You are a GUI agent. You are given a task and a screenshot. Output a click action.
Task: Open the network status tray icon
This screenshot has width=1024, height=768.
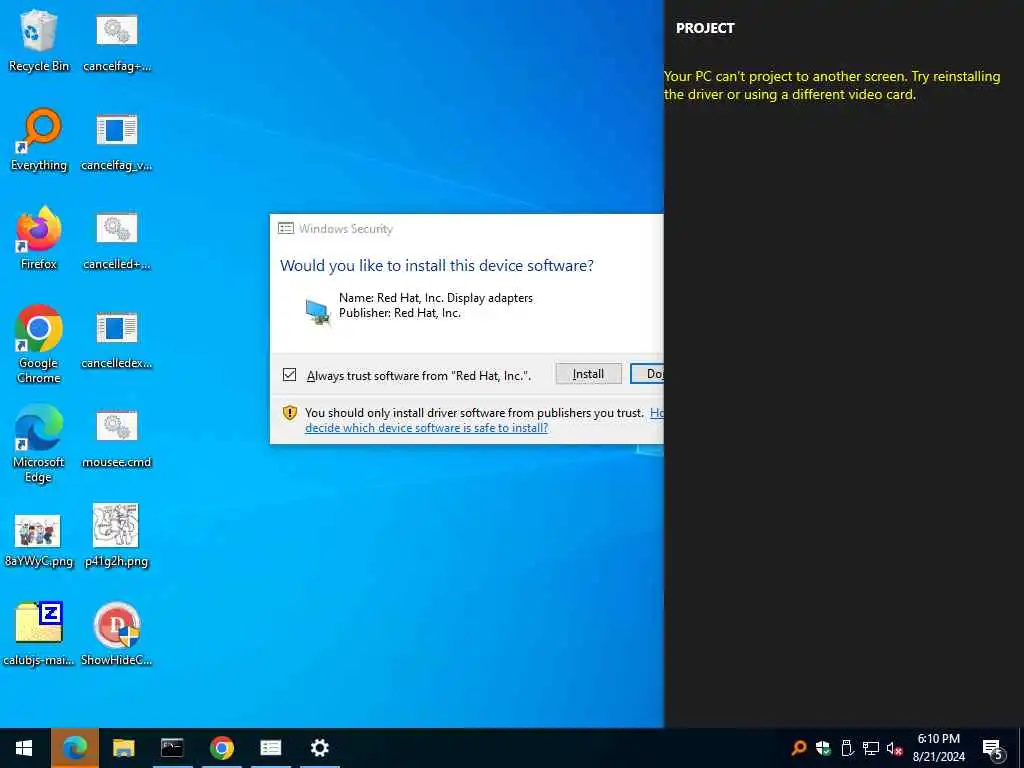871,748
